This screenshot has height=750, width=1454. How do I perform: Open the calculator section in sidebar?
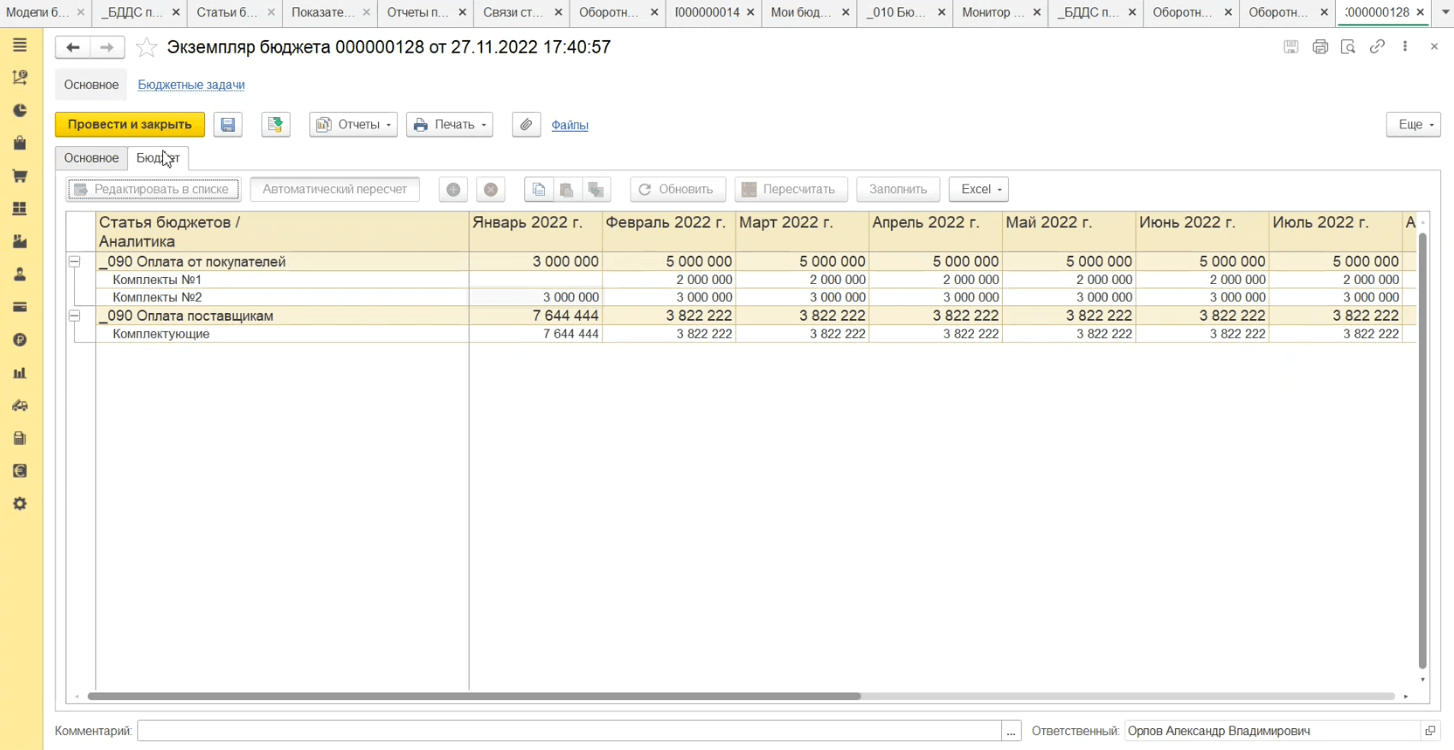tap(20, 438)
